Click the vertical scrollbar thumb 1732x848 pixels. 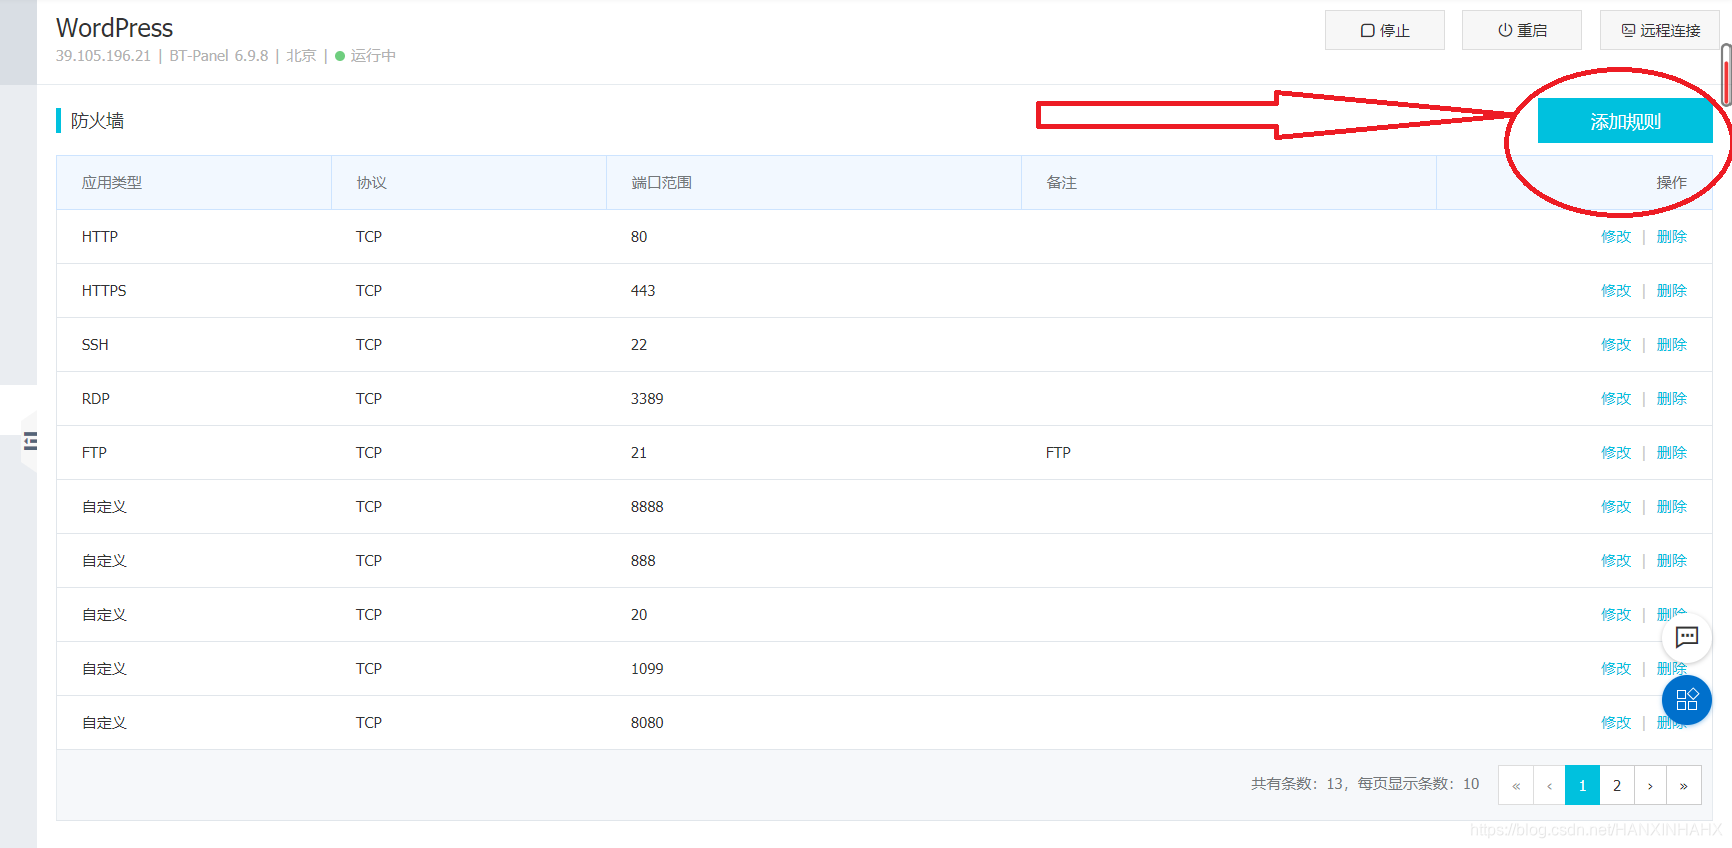1726,75
